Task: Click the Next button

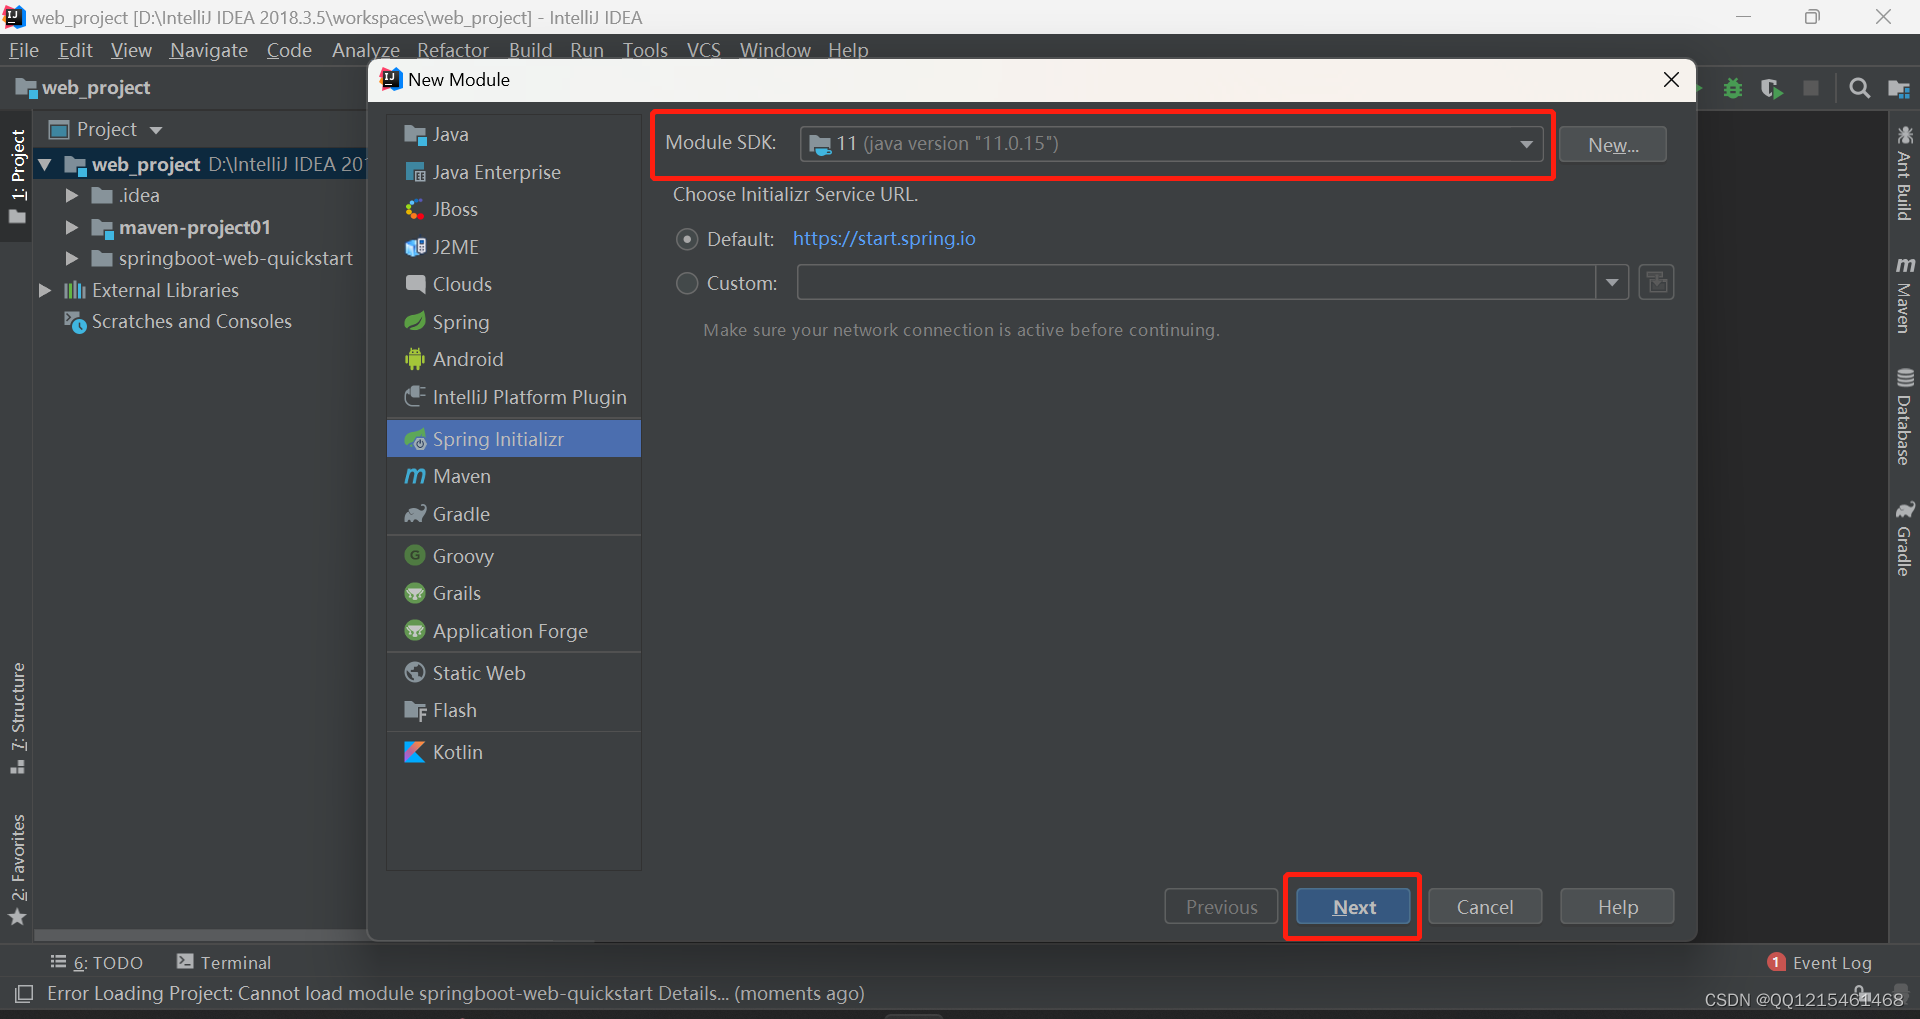Action: click(1354, 907)
